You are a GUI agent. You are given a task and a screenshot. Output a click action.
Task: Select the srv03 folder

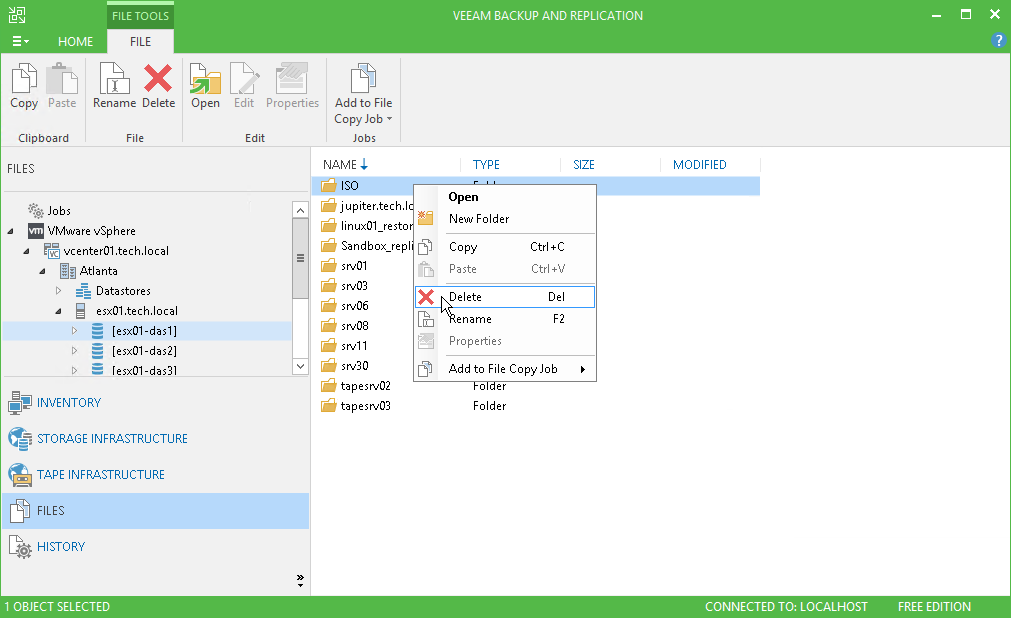(354, 286)
